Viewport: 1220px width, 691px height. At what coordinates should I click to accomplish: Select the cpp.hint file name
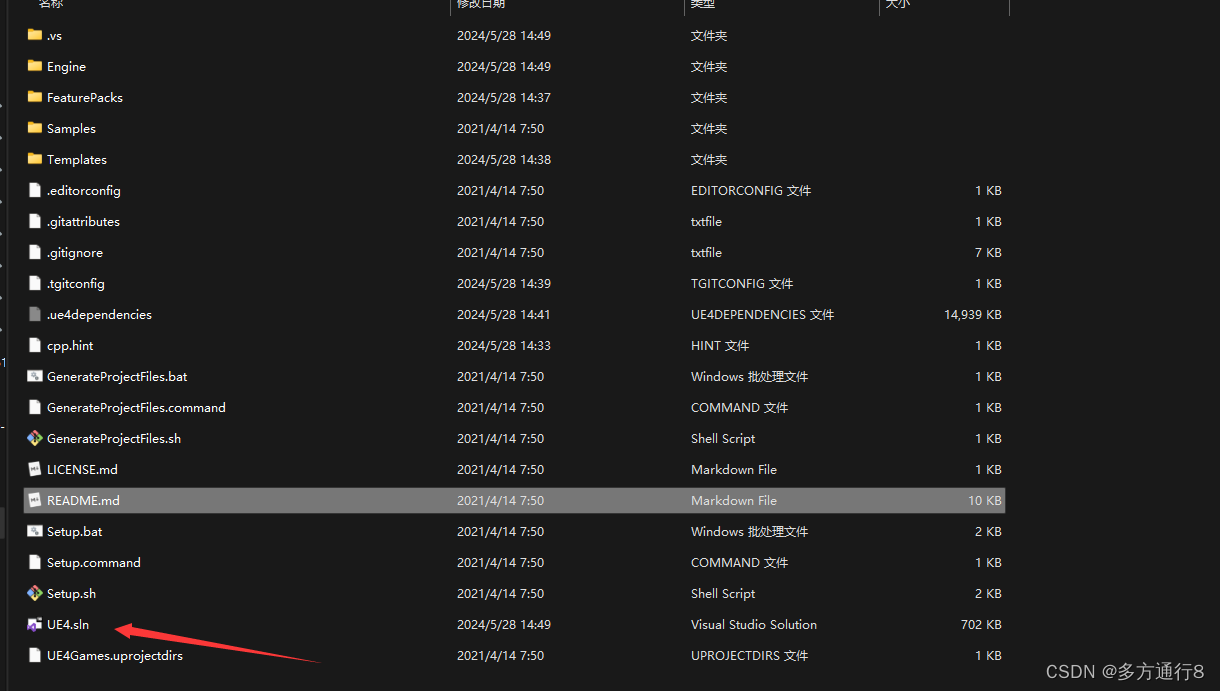[x=70, y=346]
